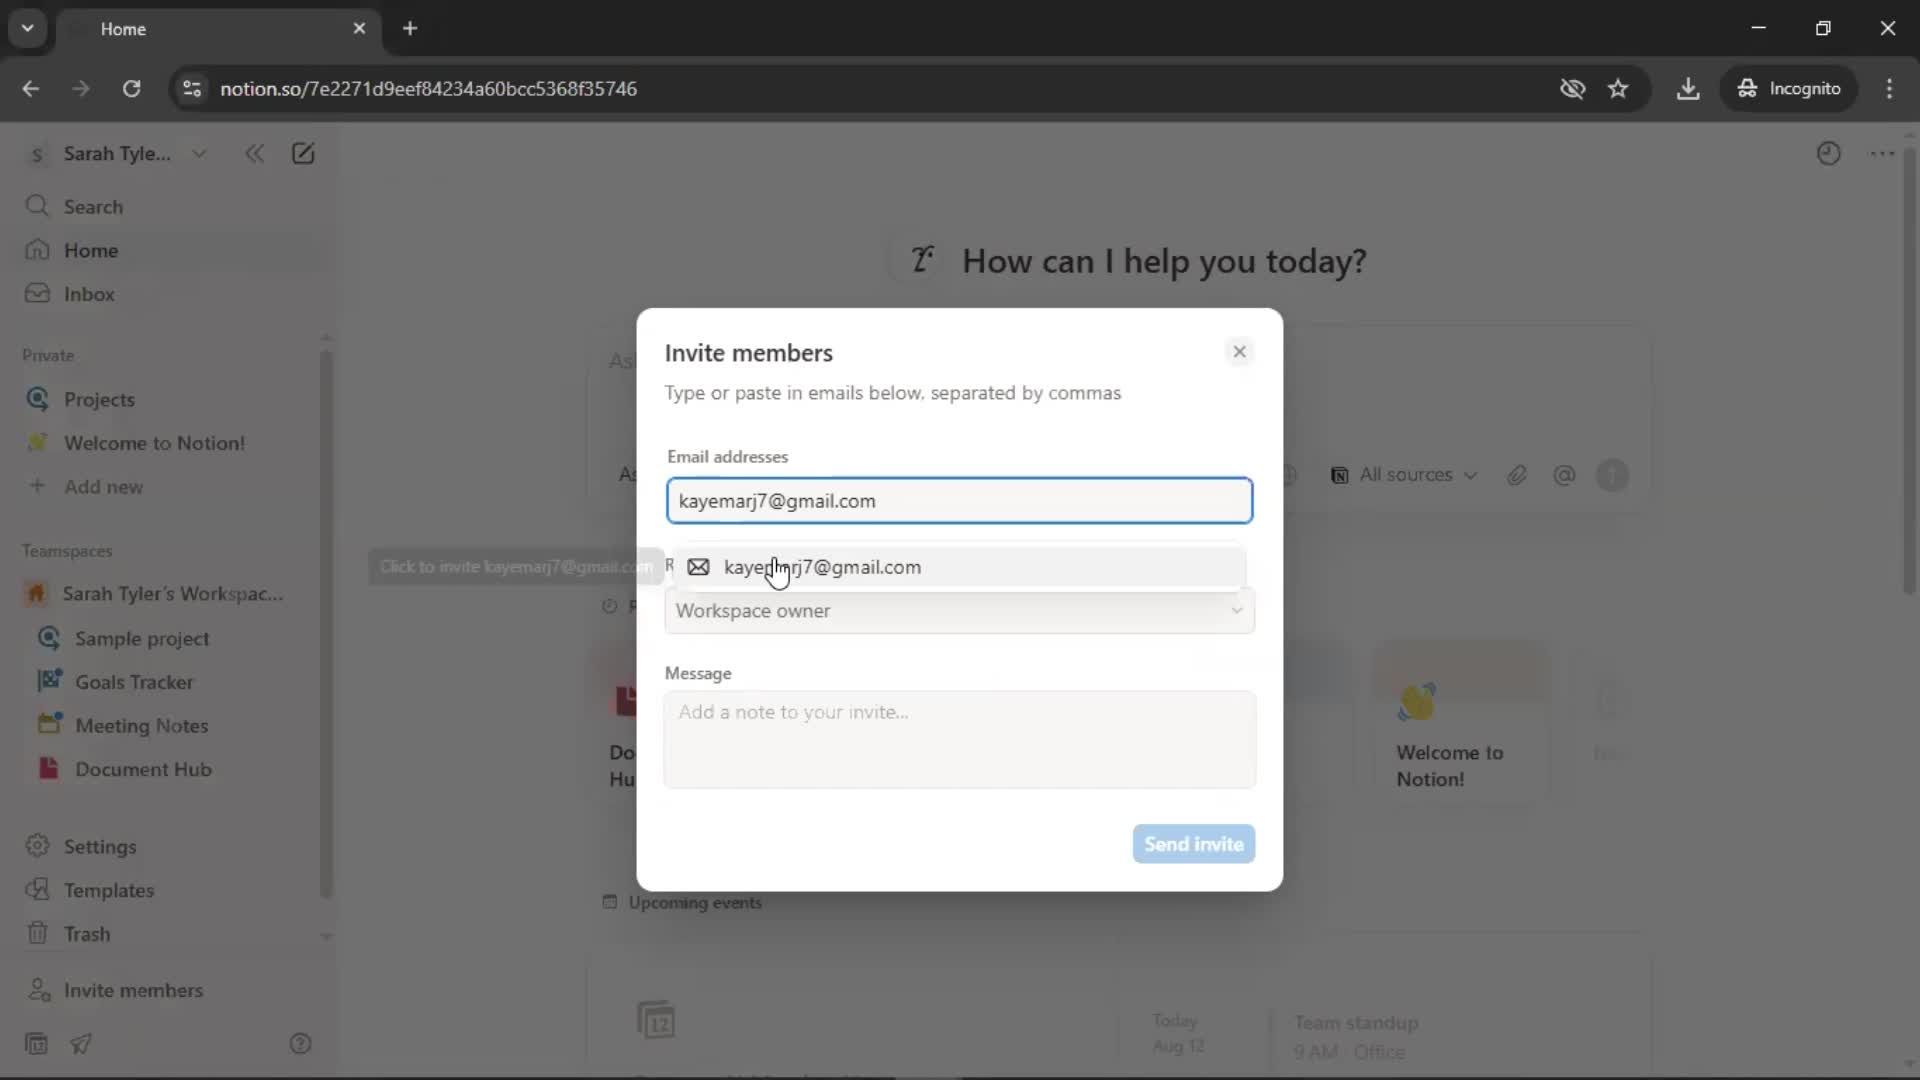The image size is (1920, 1080).
Task: Open the history clock icon
Action: (x=1829, y=154)
